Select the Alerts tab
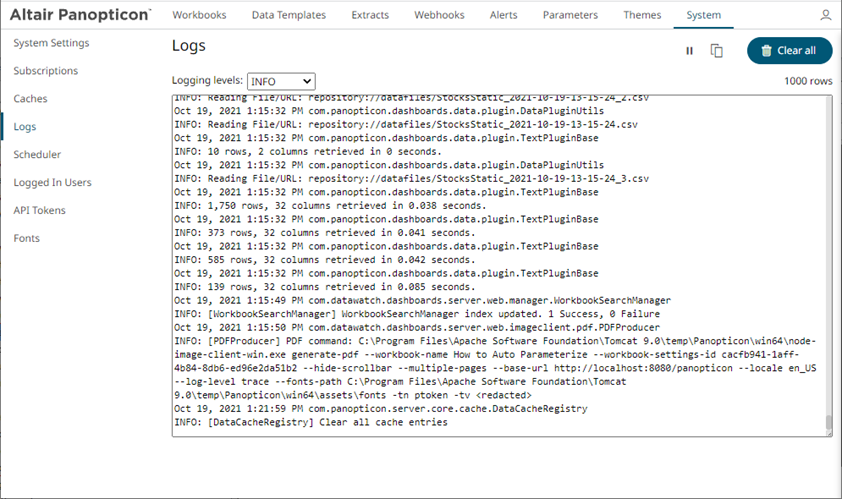 [x=504, y=16]
